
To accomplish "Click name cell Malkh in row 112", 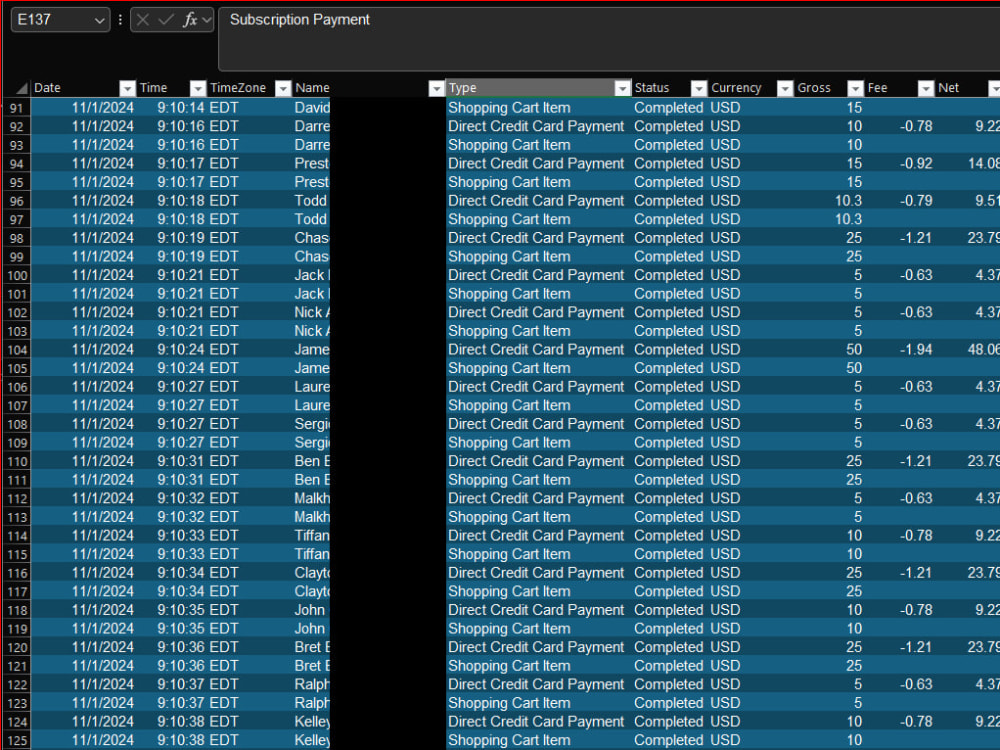I will pyautogui.click(x=312, y=499).
